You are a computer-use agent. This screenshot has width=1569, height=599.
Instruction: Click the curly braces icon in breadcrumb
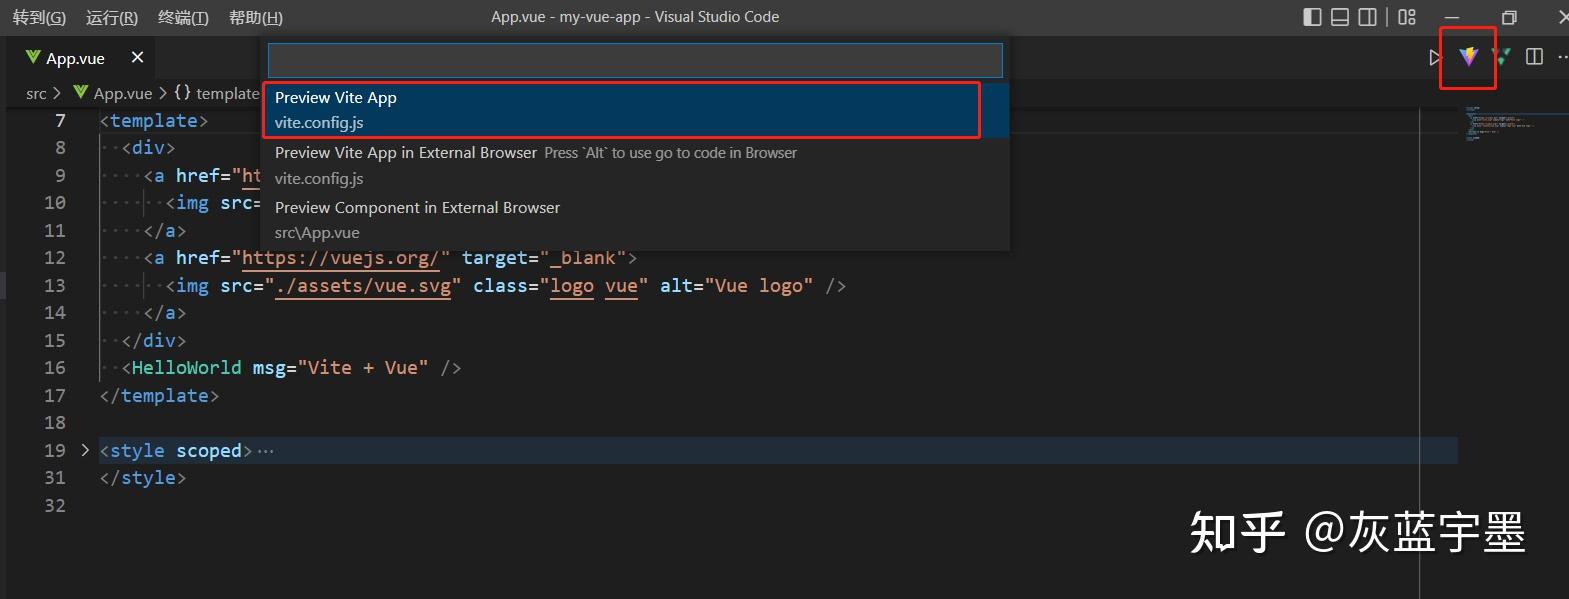(x=182, y=92)
